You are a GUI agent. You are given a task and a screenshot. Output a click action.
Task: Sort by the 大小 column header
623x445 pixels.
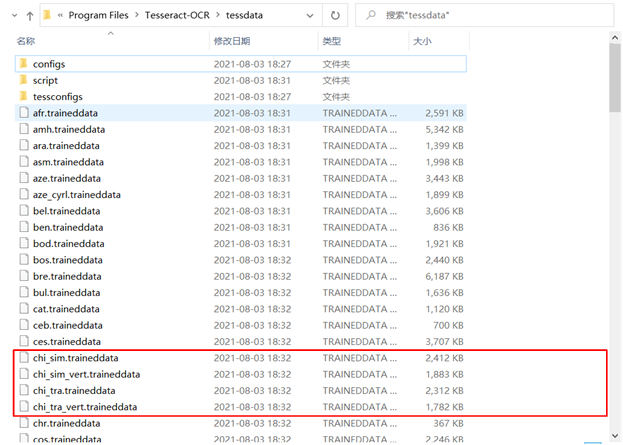point(422,41)
